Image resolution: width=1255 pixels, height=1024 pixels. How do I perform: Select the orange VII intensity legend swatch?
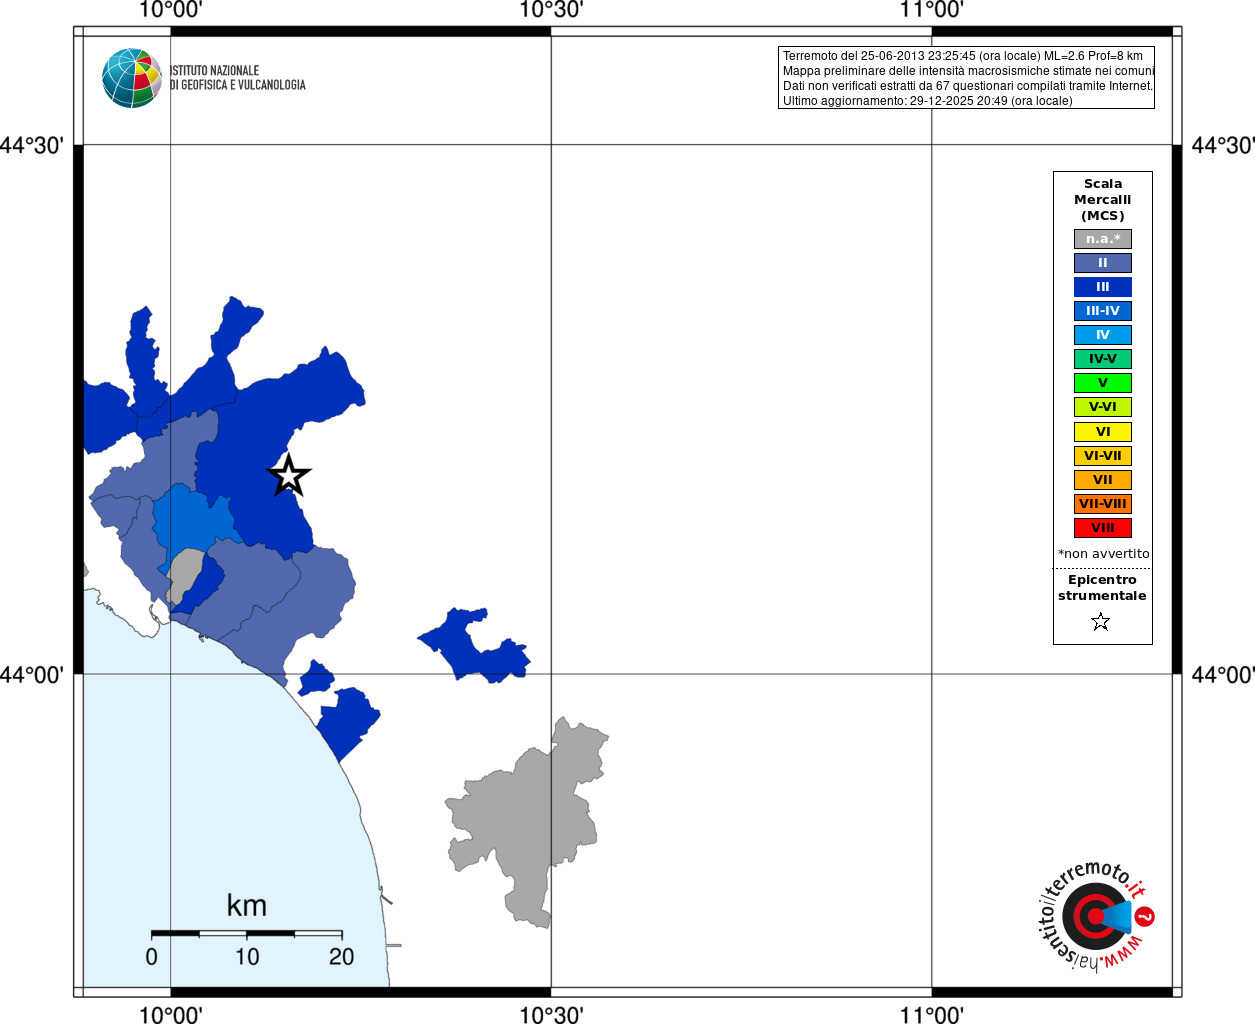pyautogui.click(x=1103, y=480)
